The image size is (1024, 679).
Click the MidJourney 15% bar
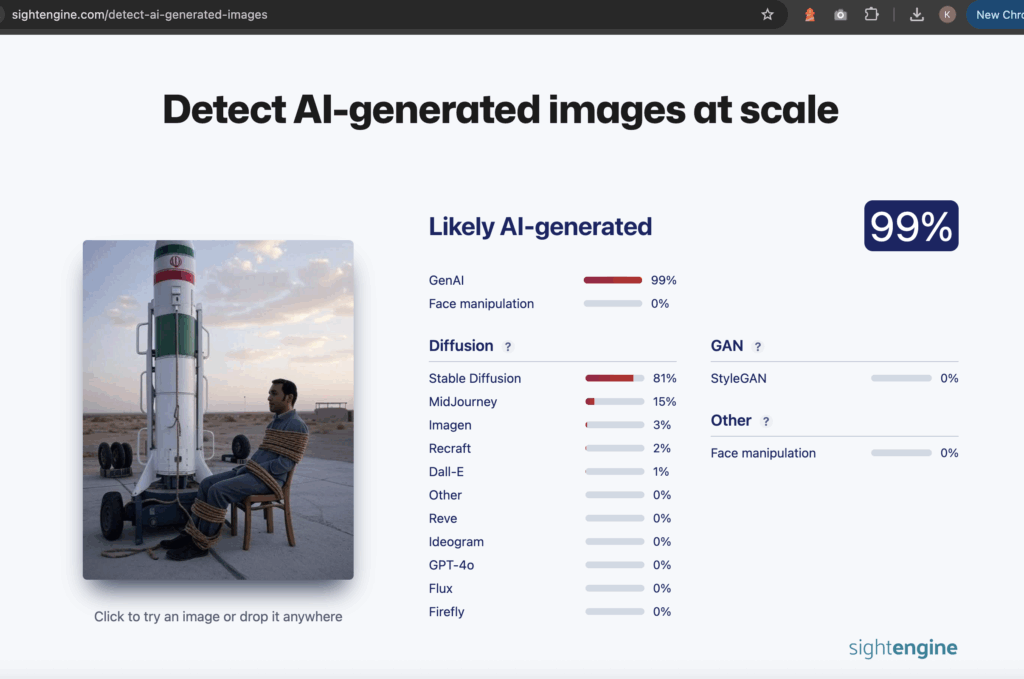coord(615,402)
